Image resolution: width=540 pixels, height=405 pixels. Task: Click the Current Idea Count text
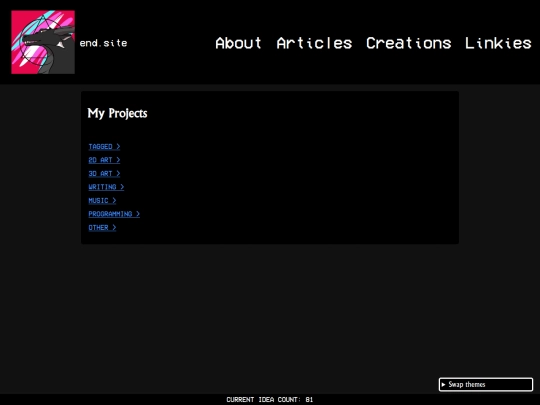pyautogui.click(x=270, y=399)
